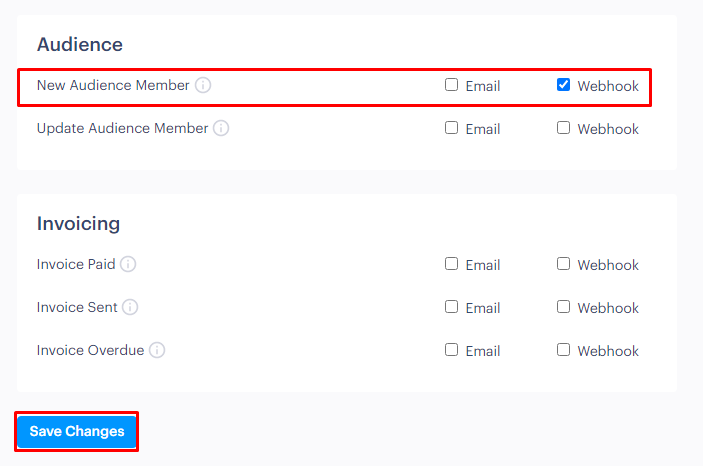Click the Save Changes button
The image size is (703, 466).
(77, 431)
